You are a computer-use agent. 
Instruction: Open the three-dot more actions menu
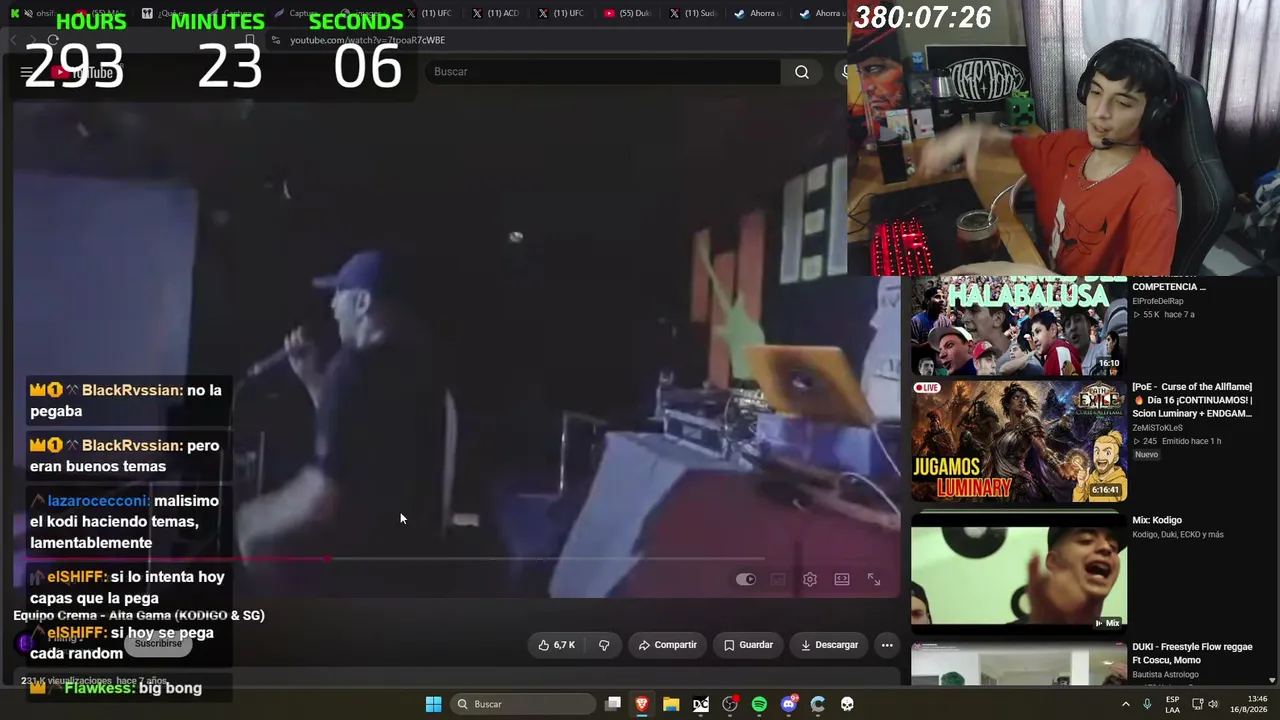(887, 645)
